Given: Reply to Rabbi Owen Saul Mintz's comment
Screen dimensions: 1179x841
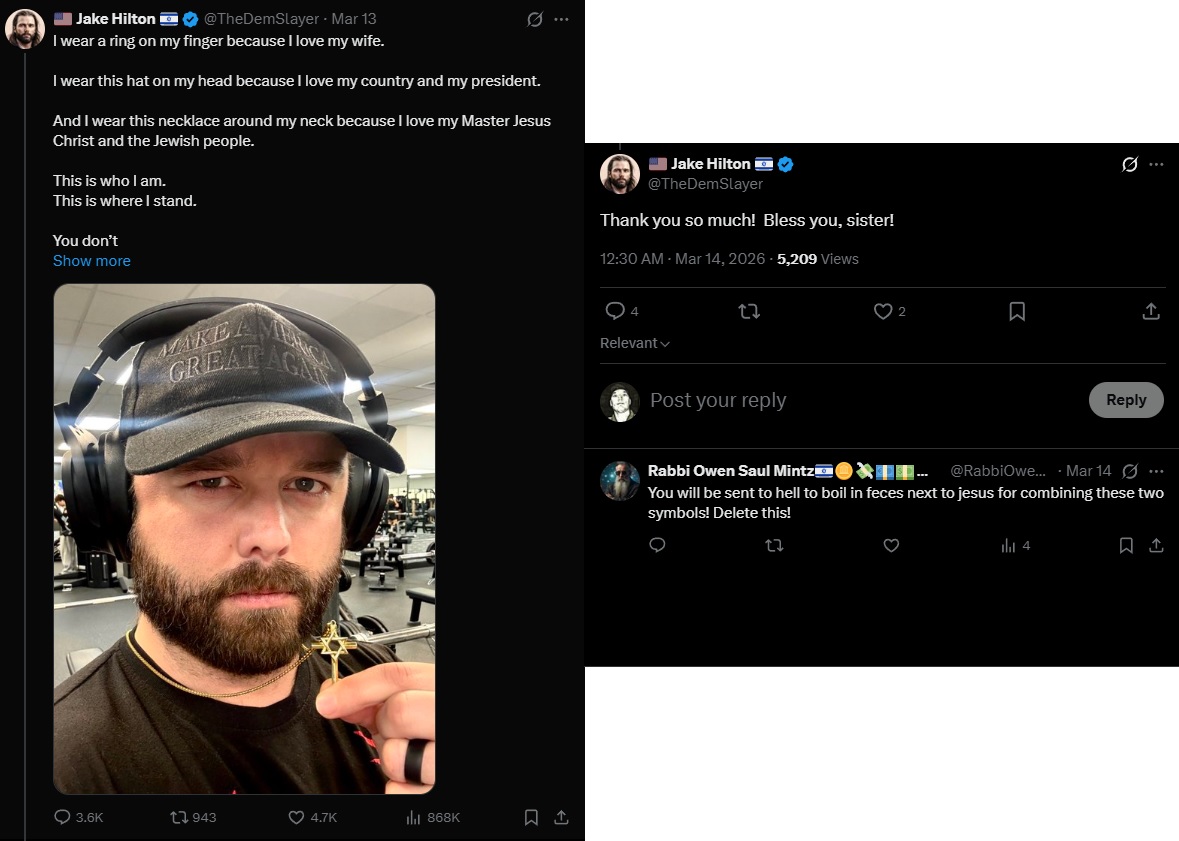Looking at the screenshot, I should (x=657, y=545).
